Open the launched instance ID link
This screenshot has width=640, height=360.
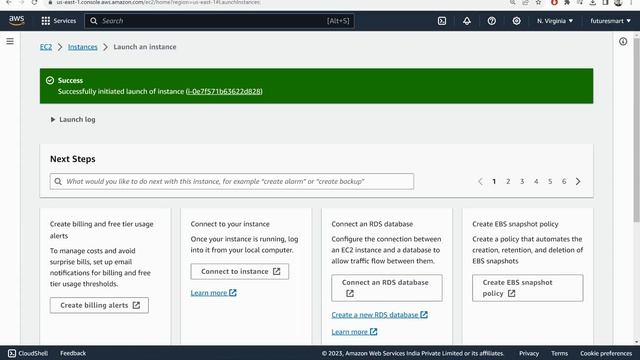point(224,91)
